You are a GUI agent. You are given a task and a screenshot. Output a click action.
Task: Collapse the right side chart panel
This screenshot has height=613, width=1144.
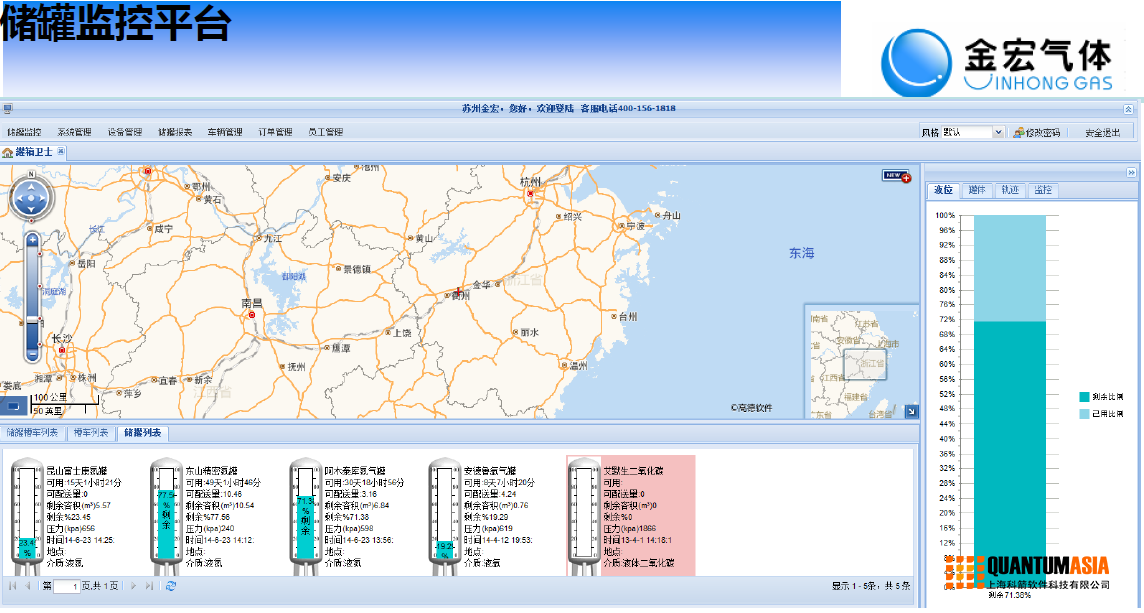point(1131,172)
